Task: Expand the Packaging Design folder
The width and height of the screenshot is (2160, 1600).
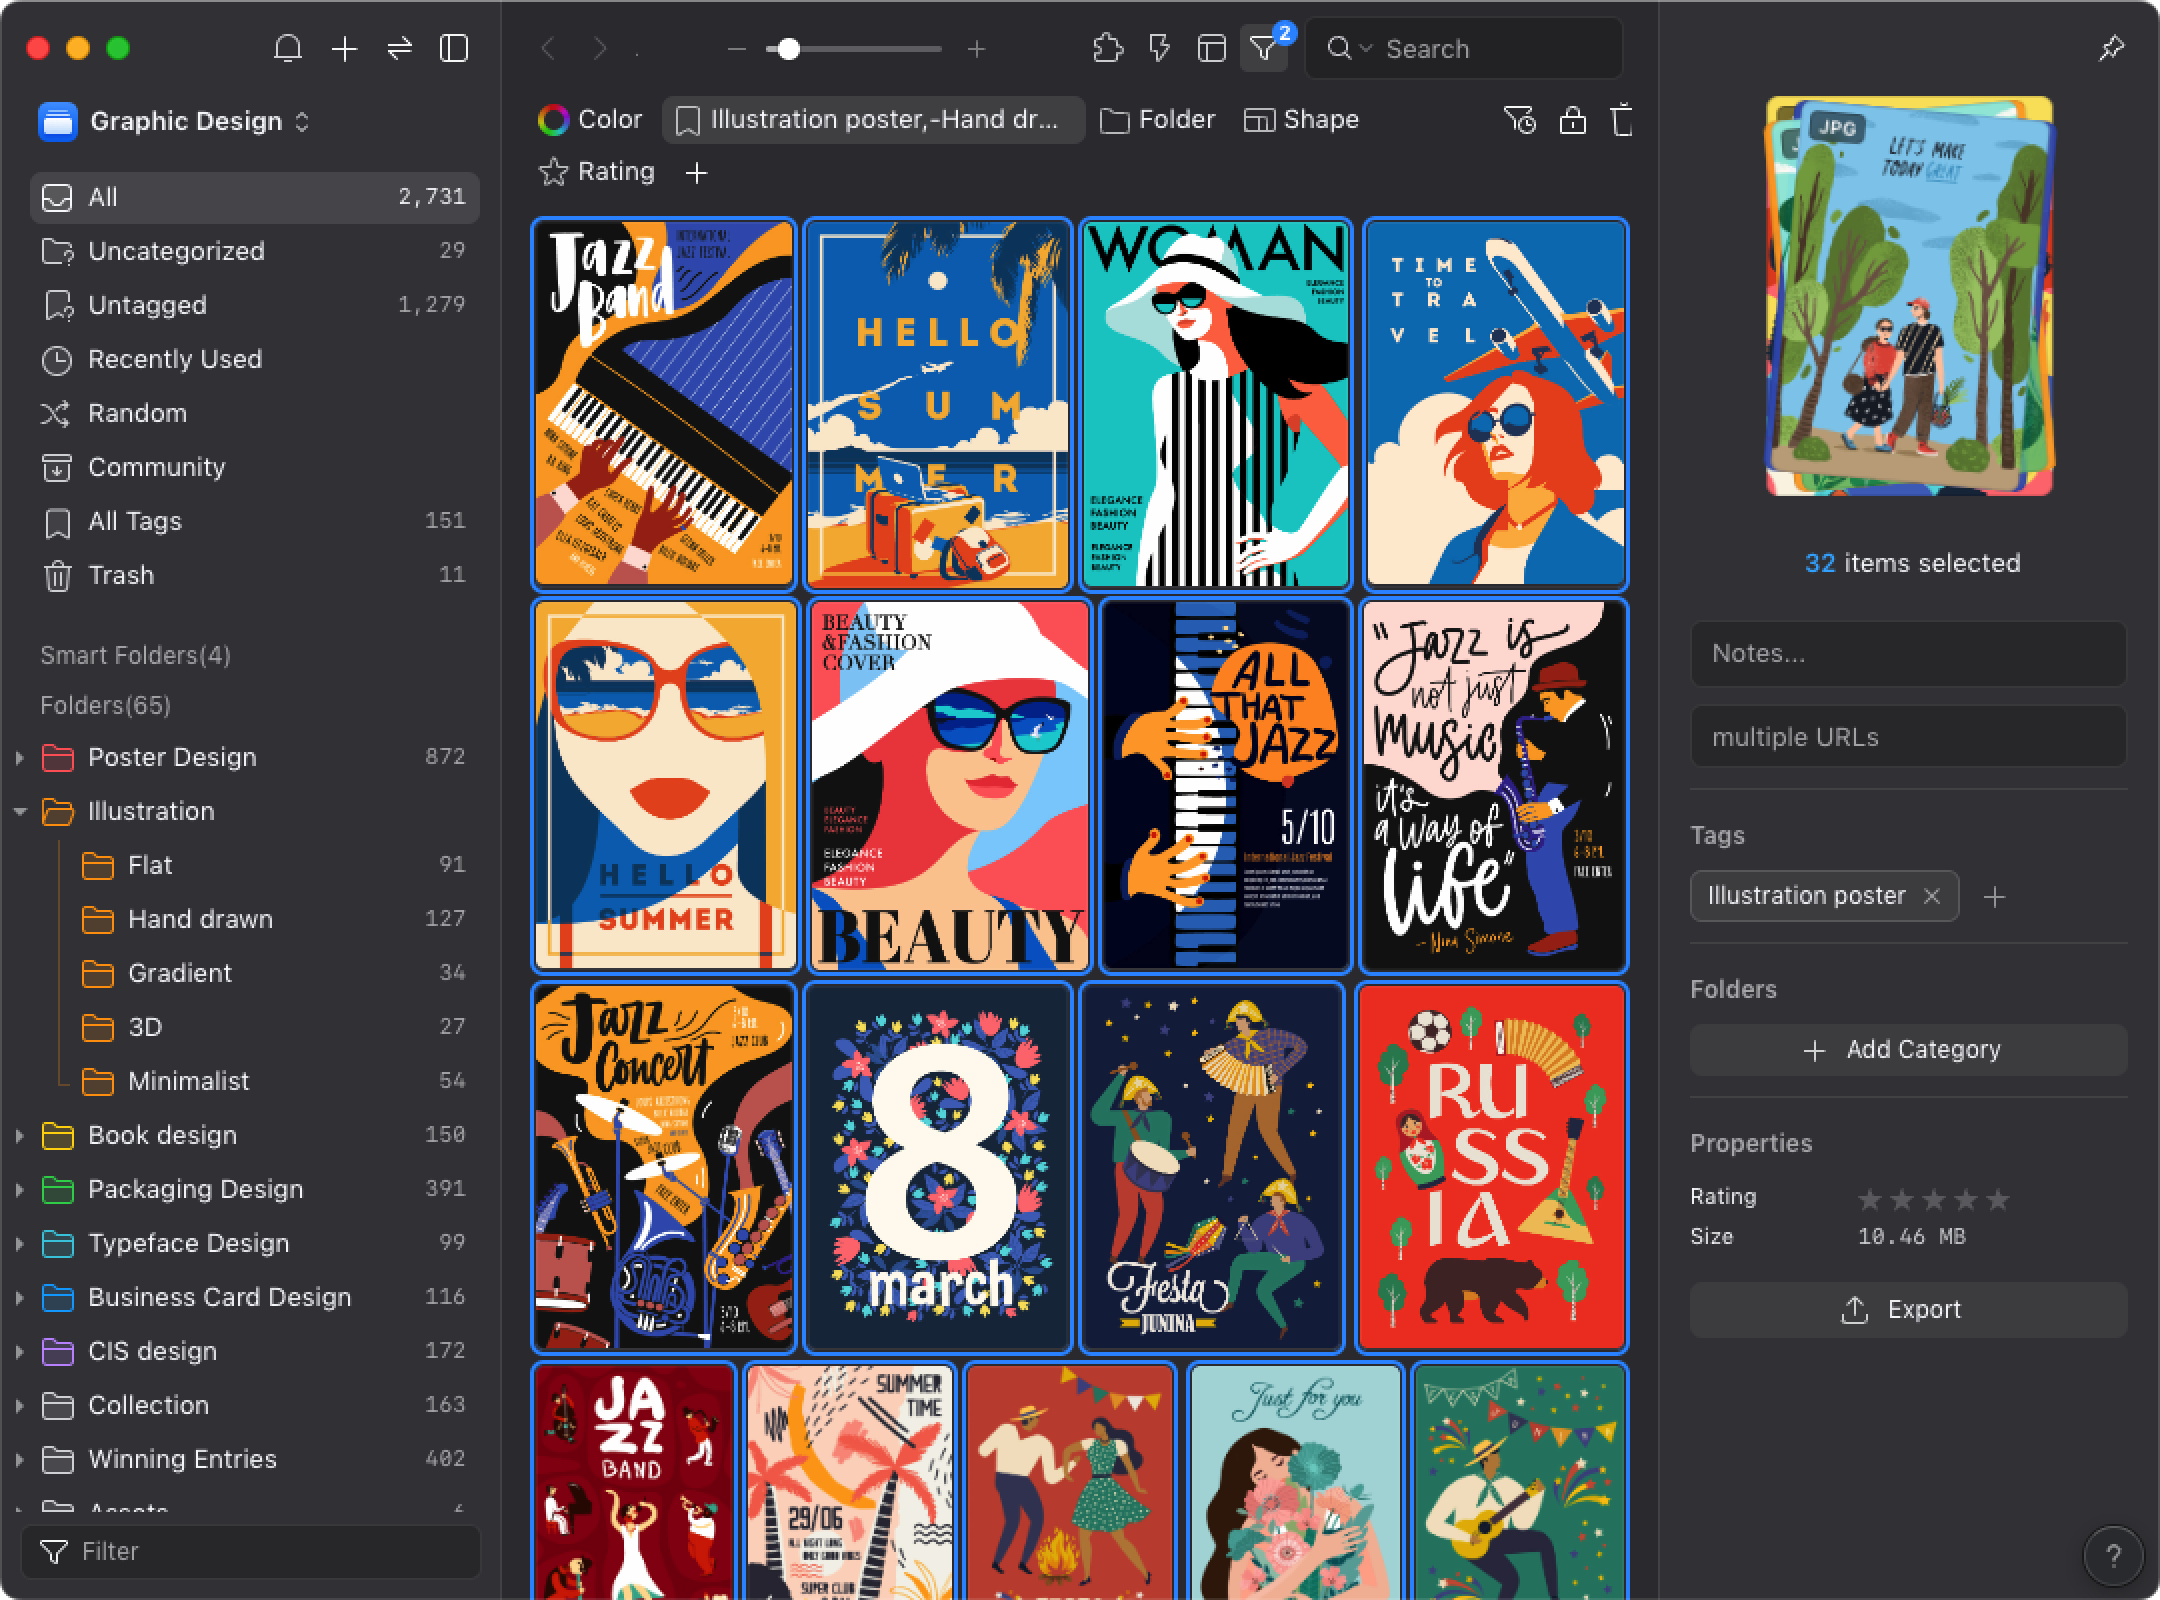Action: click(19, 1189)
